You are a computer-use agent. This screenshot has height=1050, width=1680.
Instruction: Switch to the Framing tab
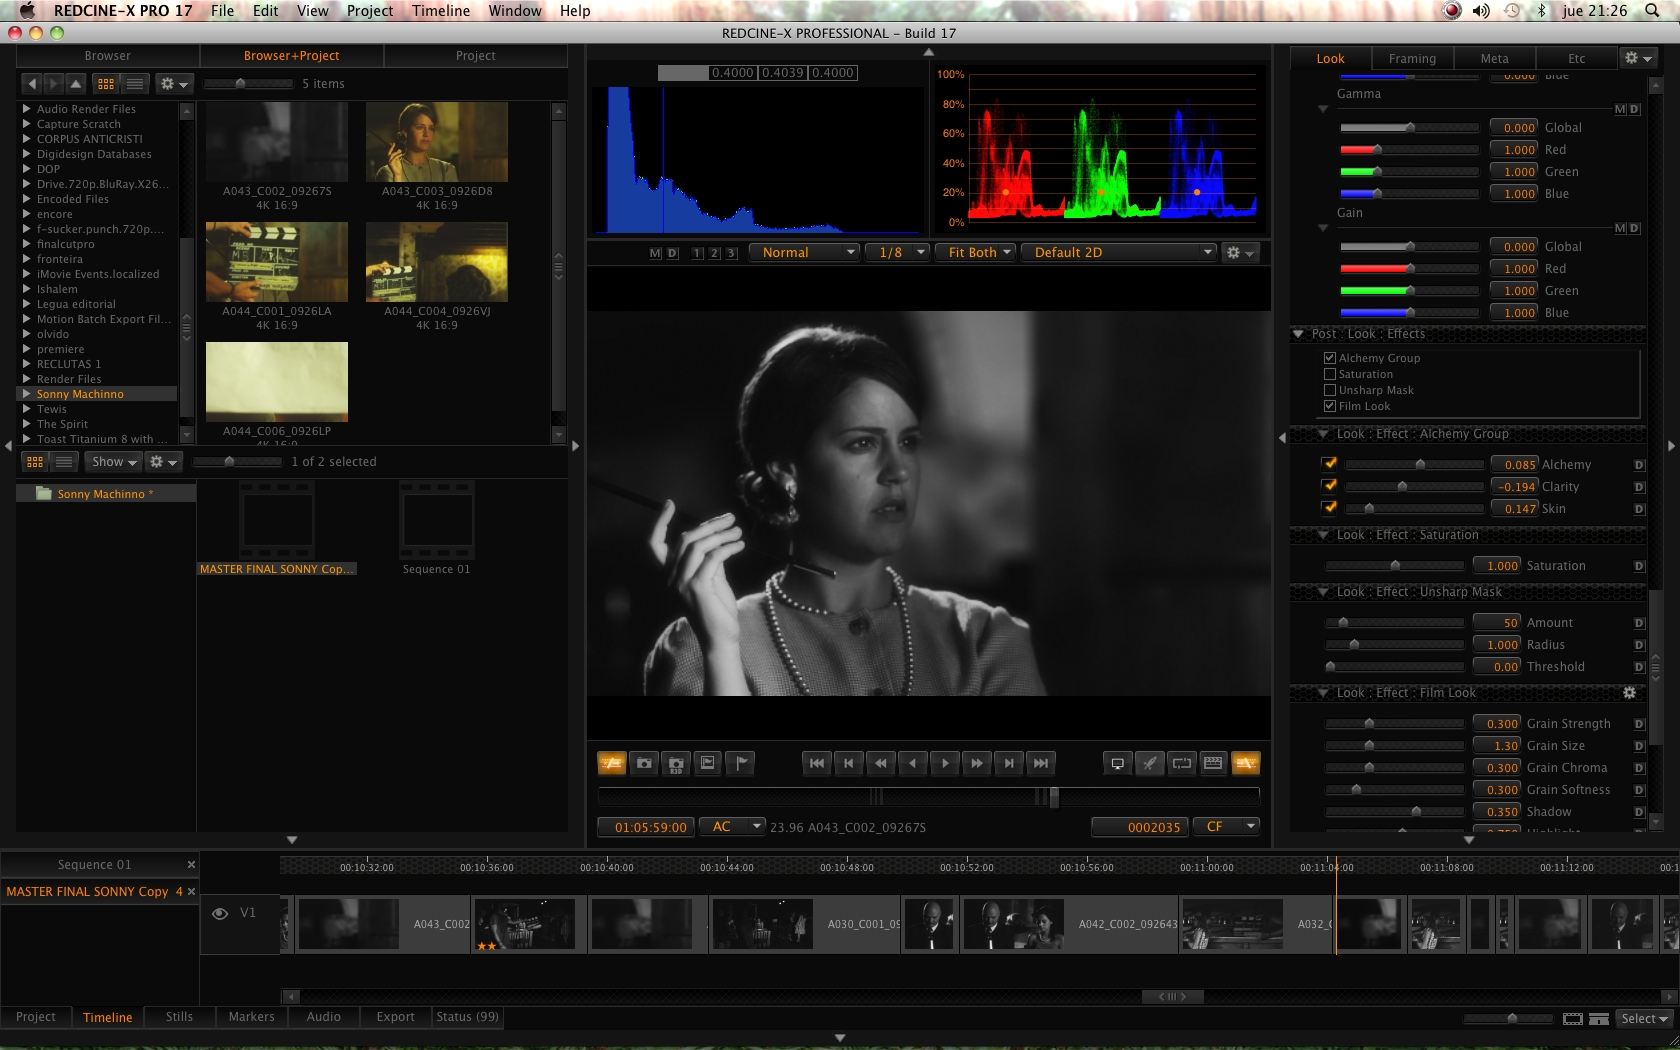click(x=1411, y=59)
